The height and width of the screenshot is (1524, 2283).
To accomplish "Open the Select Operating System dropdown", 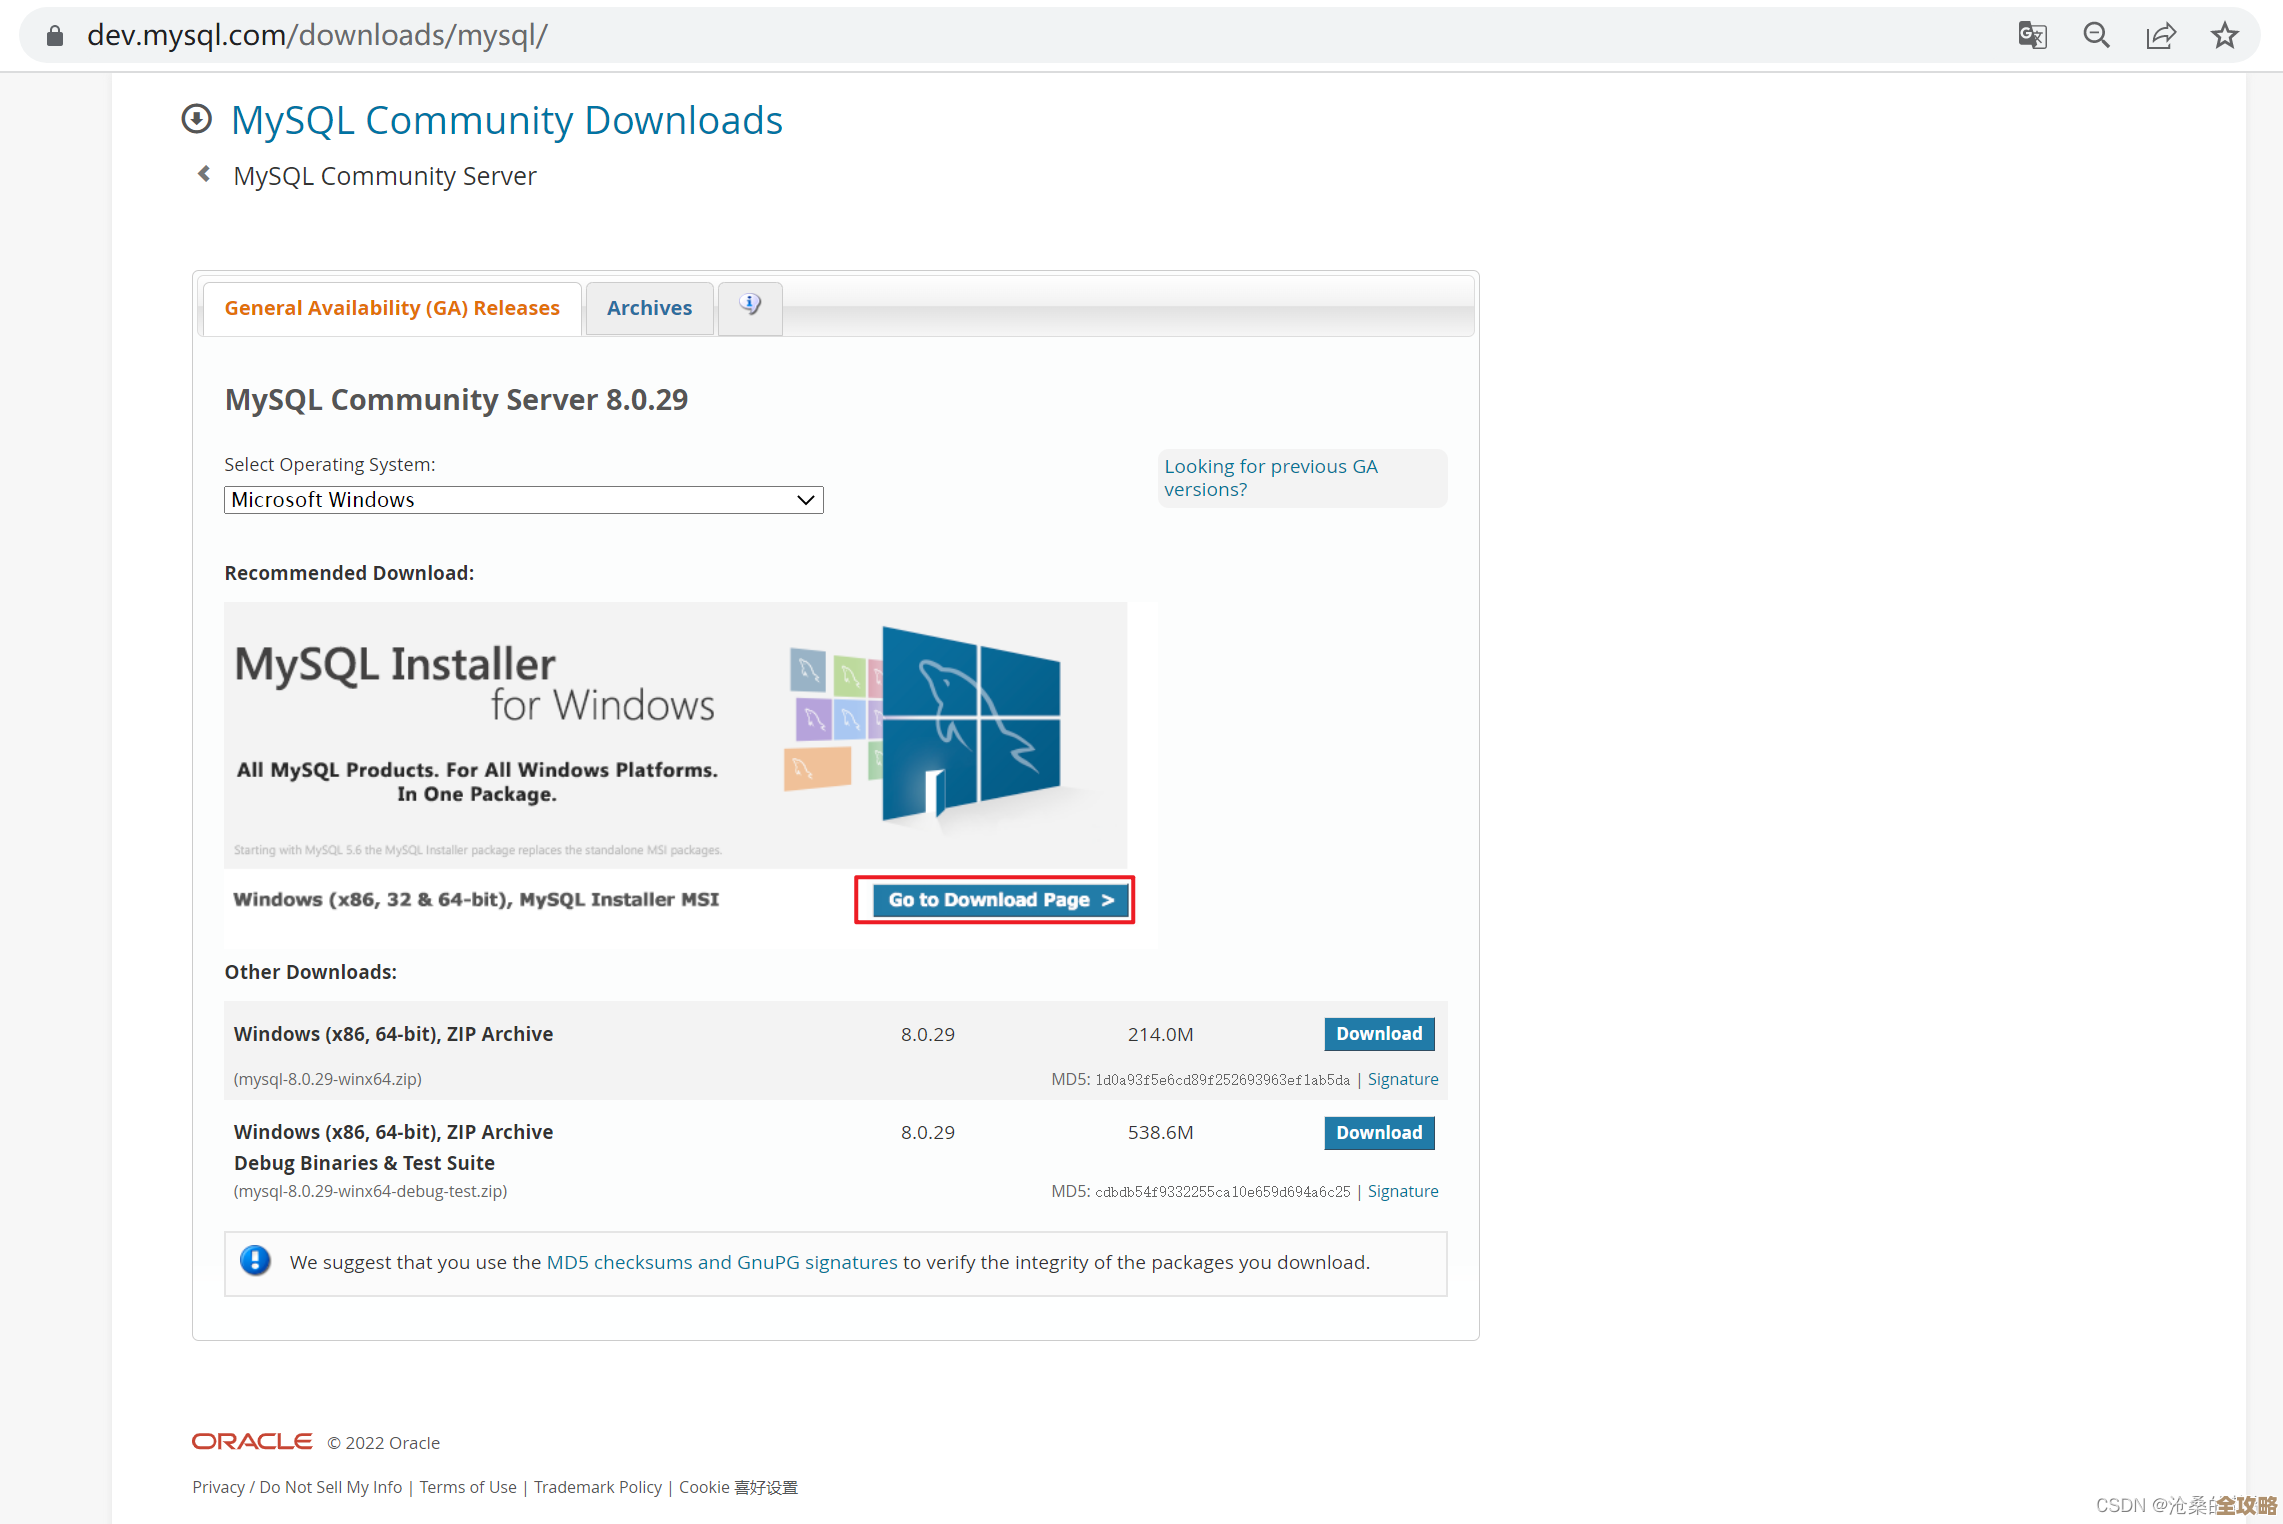I will pyautogui.click(x=523, y=500).
